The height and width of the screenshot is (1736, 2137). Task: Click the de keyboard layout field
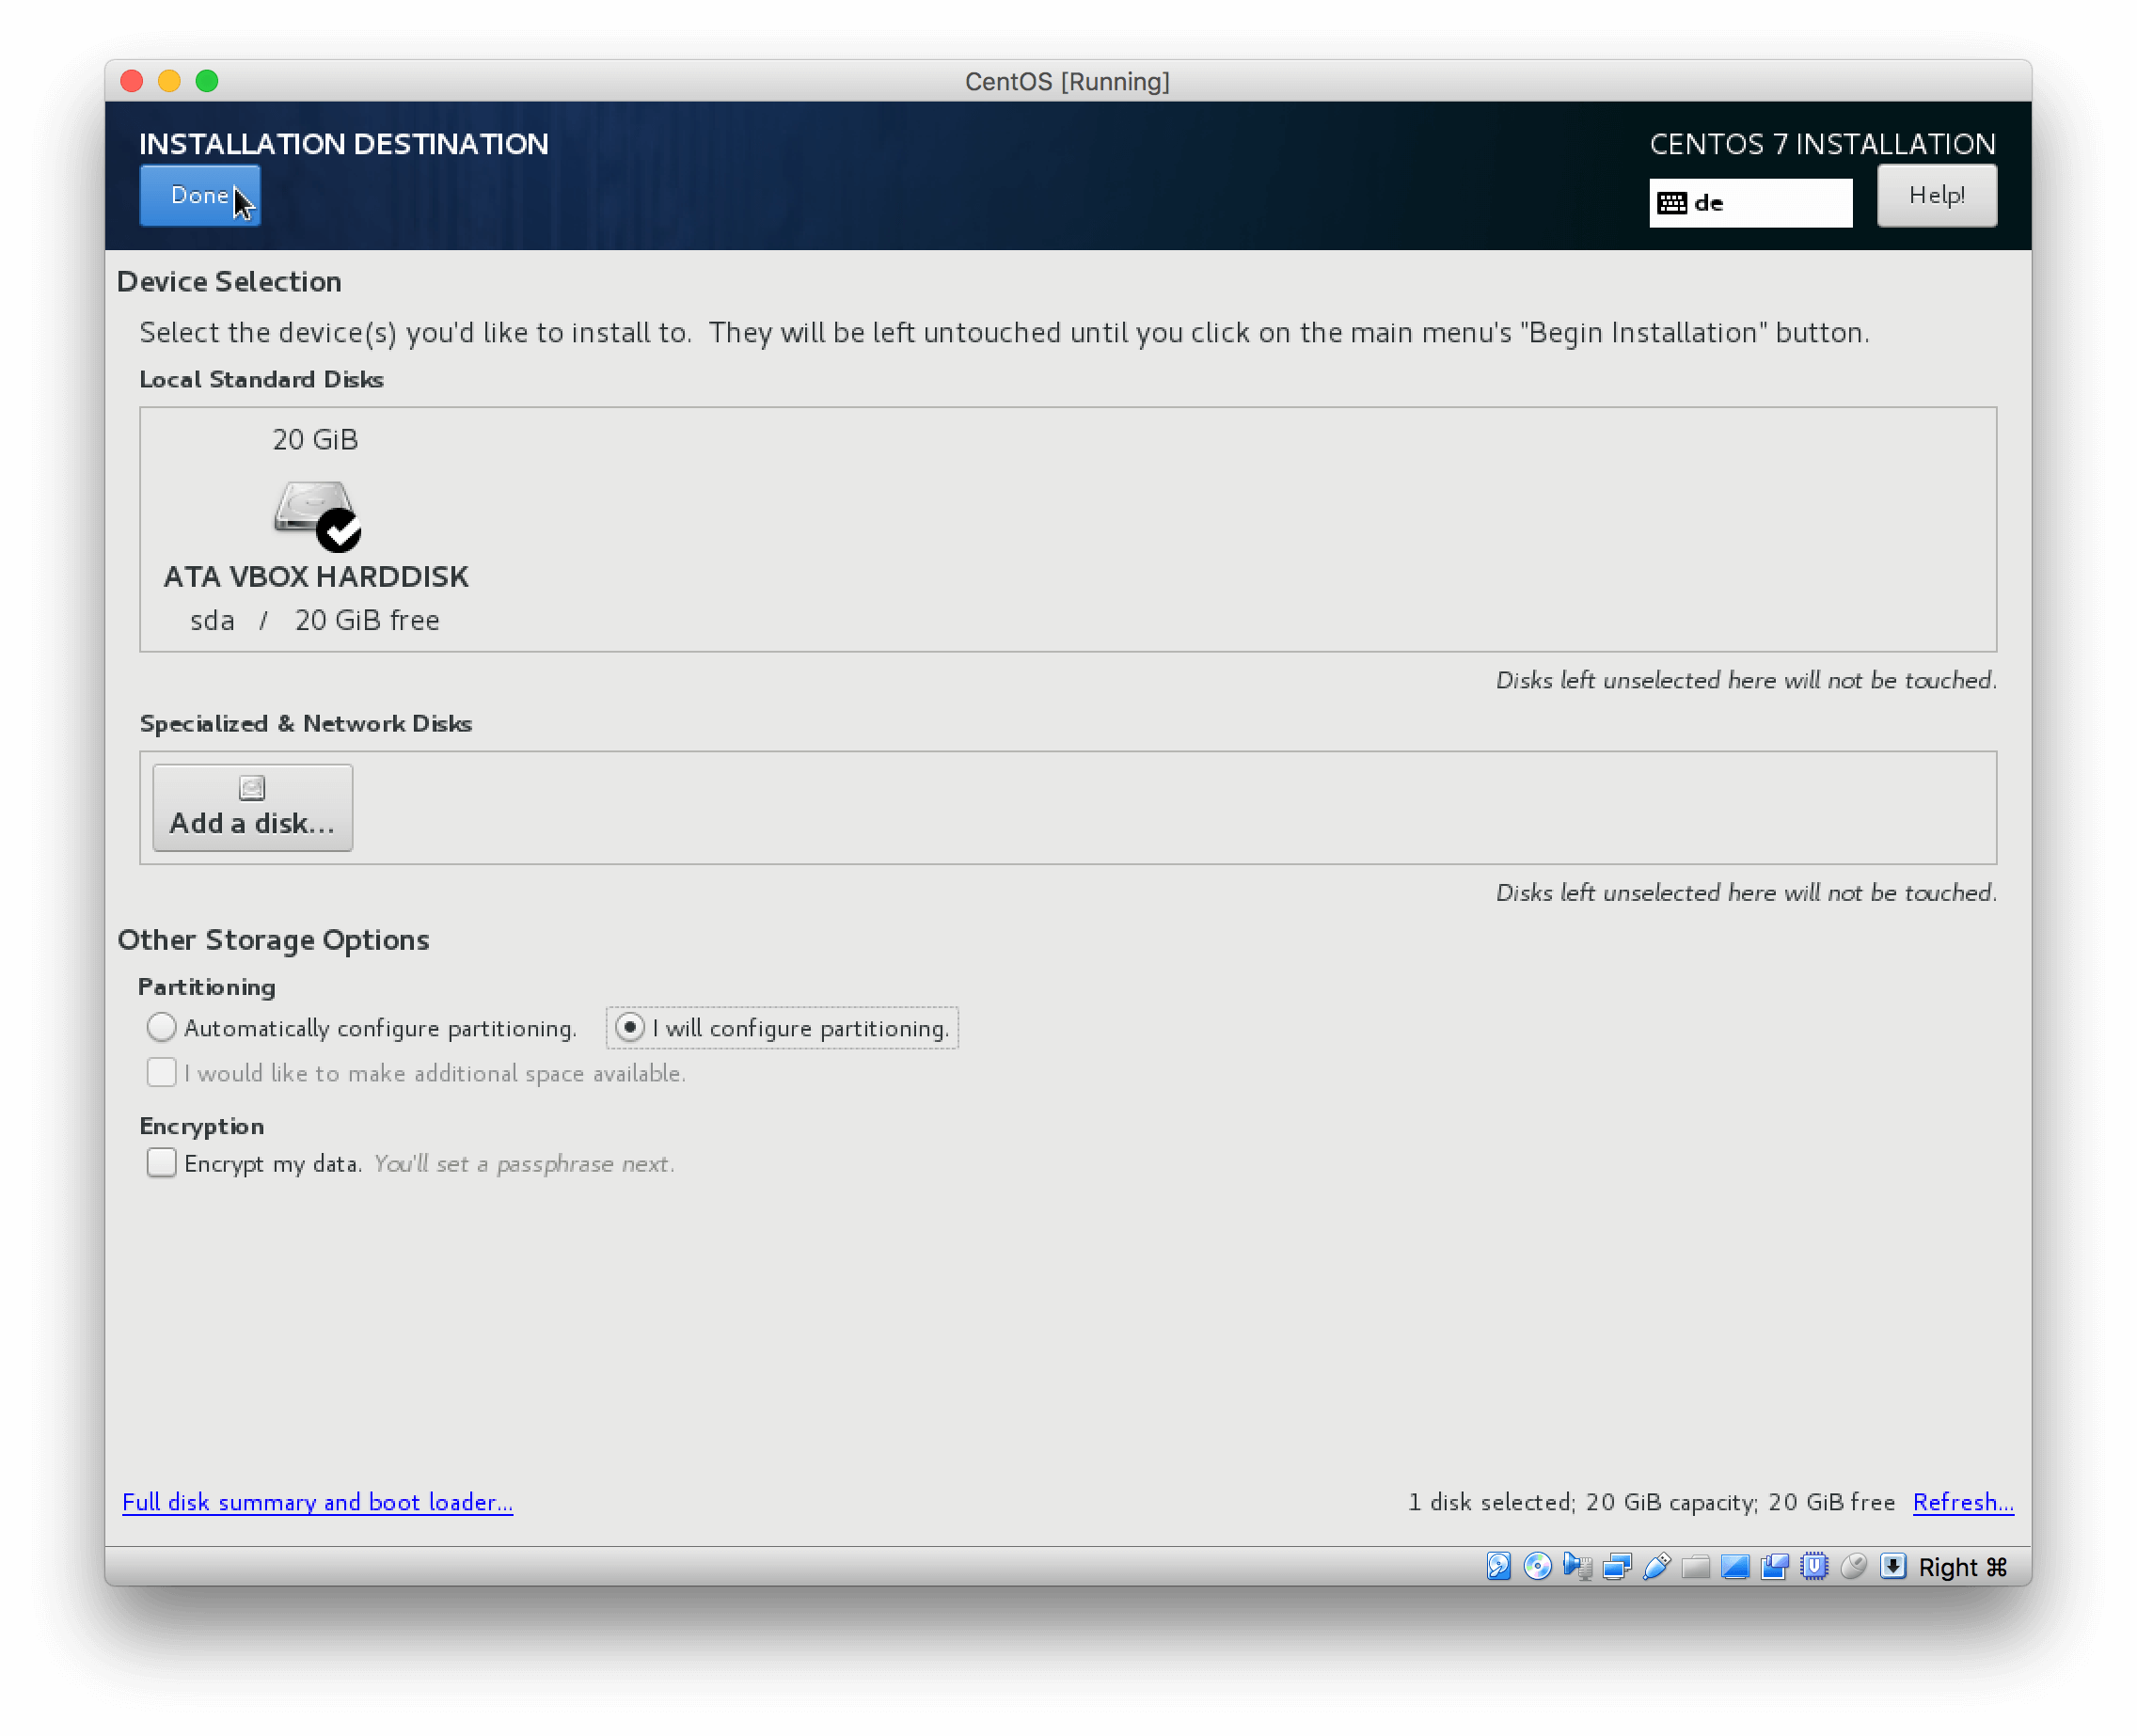(1750, 203)
